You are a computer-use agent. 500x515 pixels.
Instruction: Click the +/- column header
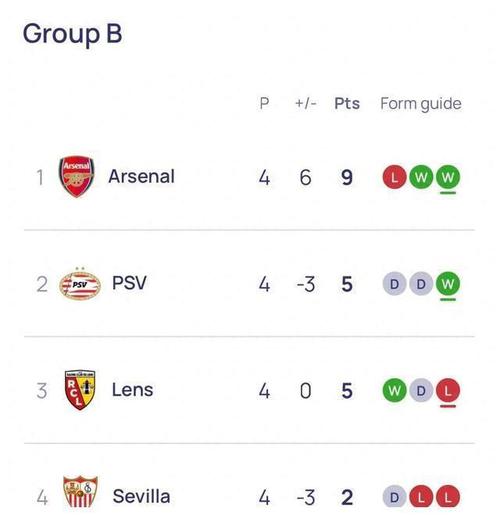coord(306,103)
